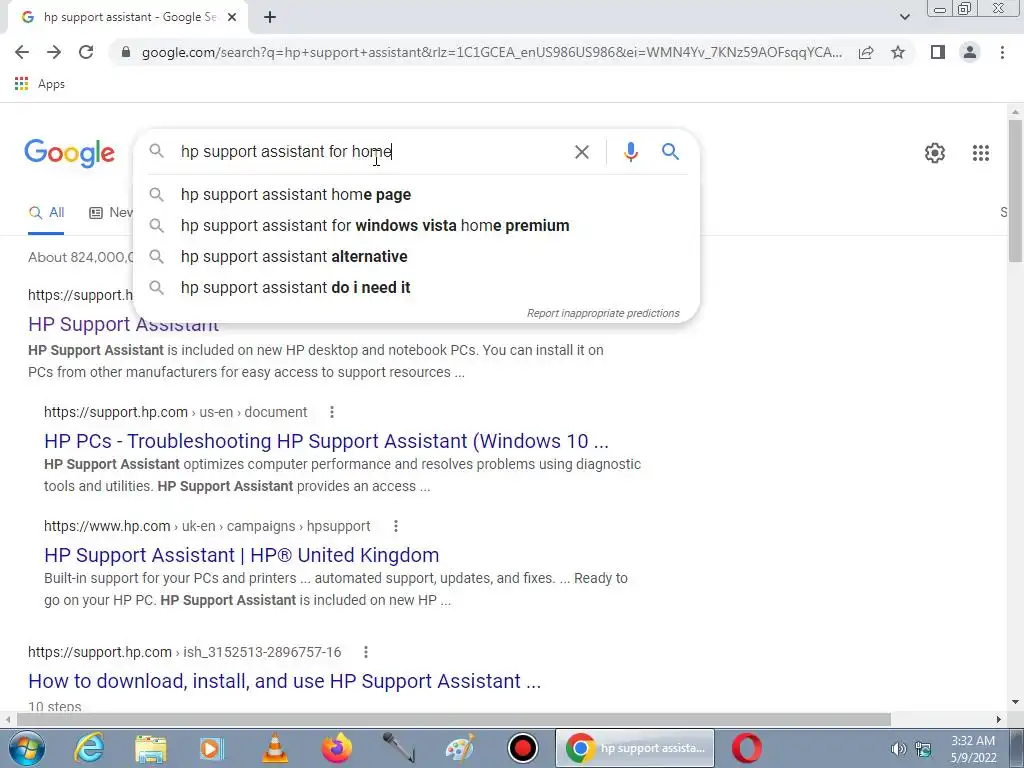Share this page icon in address bar
1024x768 pixels.
[x=866, y=52]
